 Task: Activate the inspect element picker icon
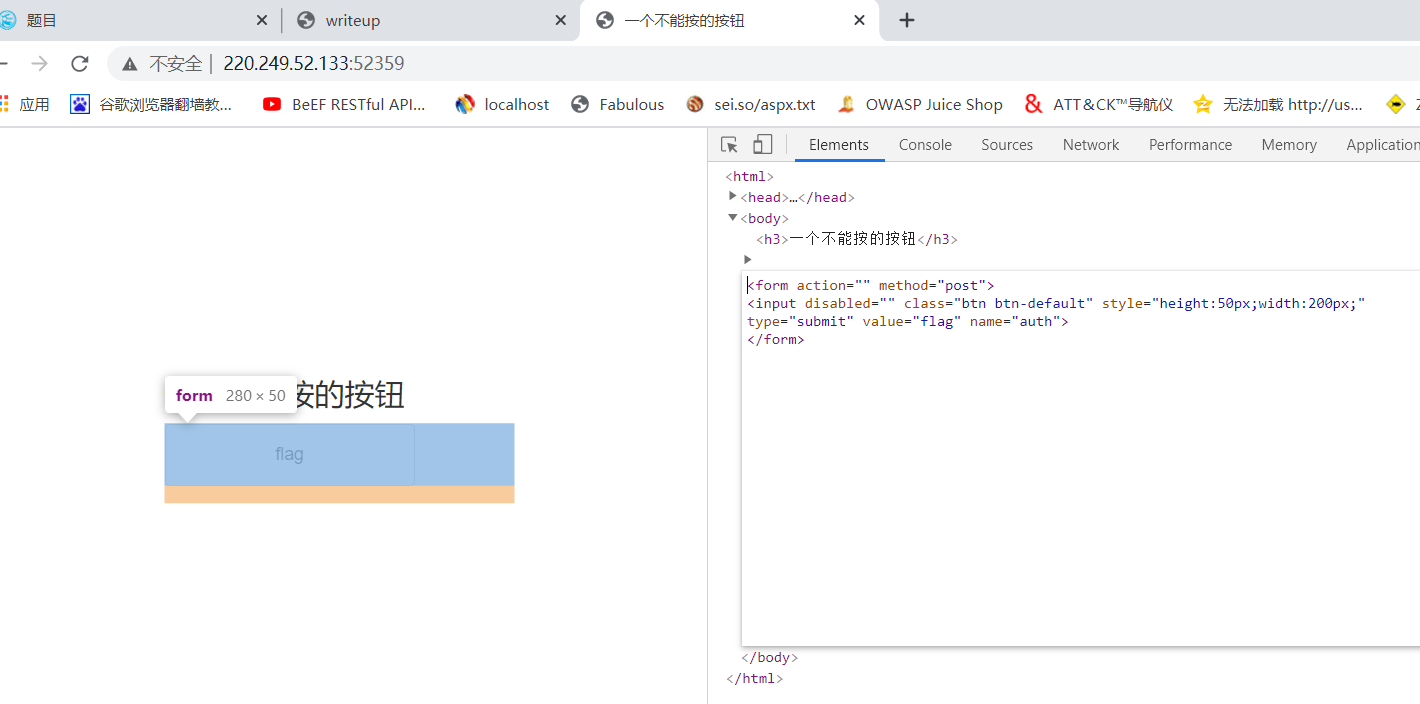(729, 145)
